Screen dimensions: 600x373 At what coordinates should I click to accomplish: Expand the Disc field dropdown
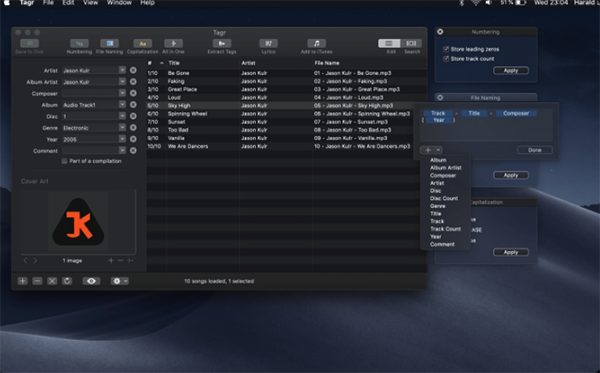tap(122, 116)
